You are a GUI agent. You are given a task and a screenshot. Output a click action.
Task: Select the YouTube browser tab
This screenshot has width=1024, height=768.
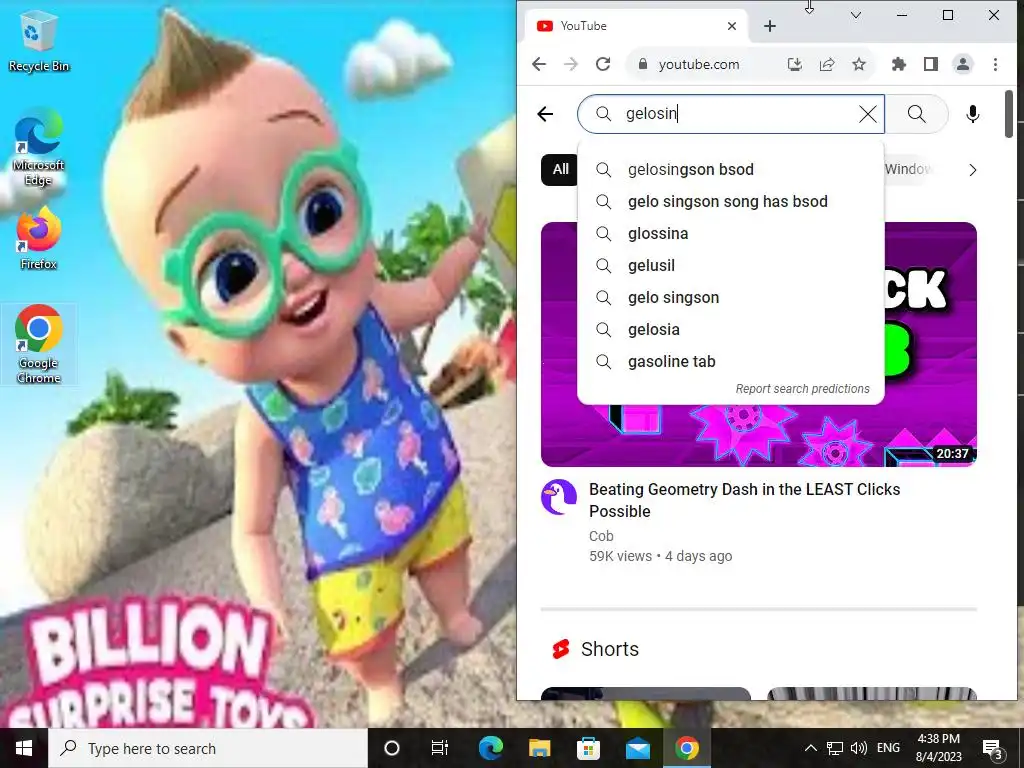point(637,26)
